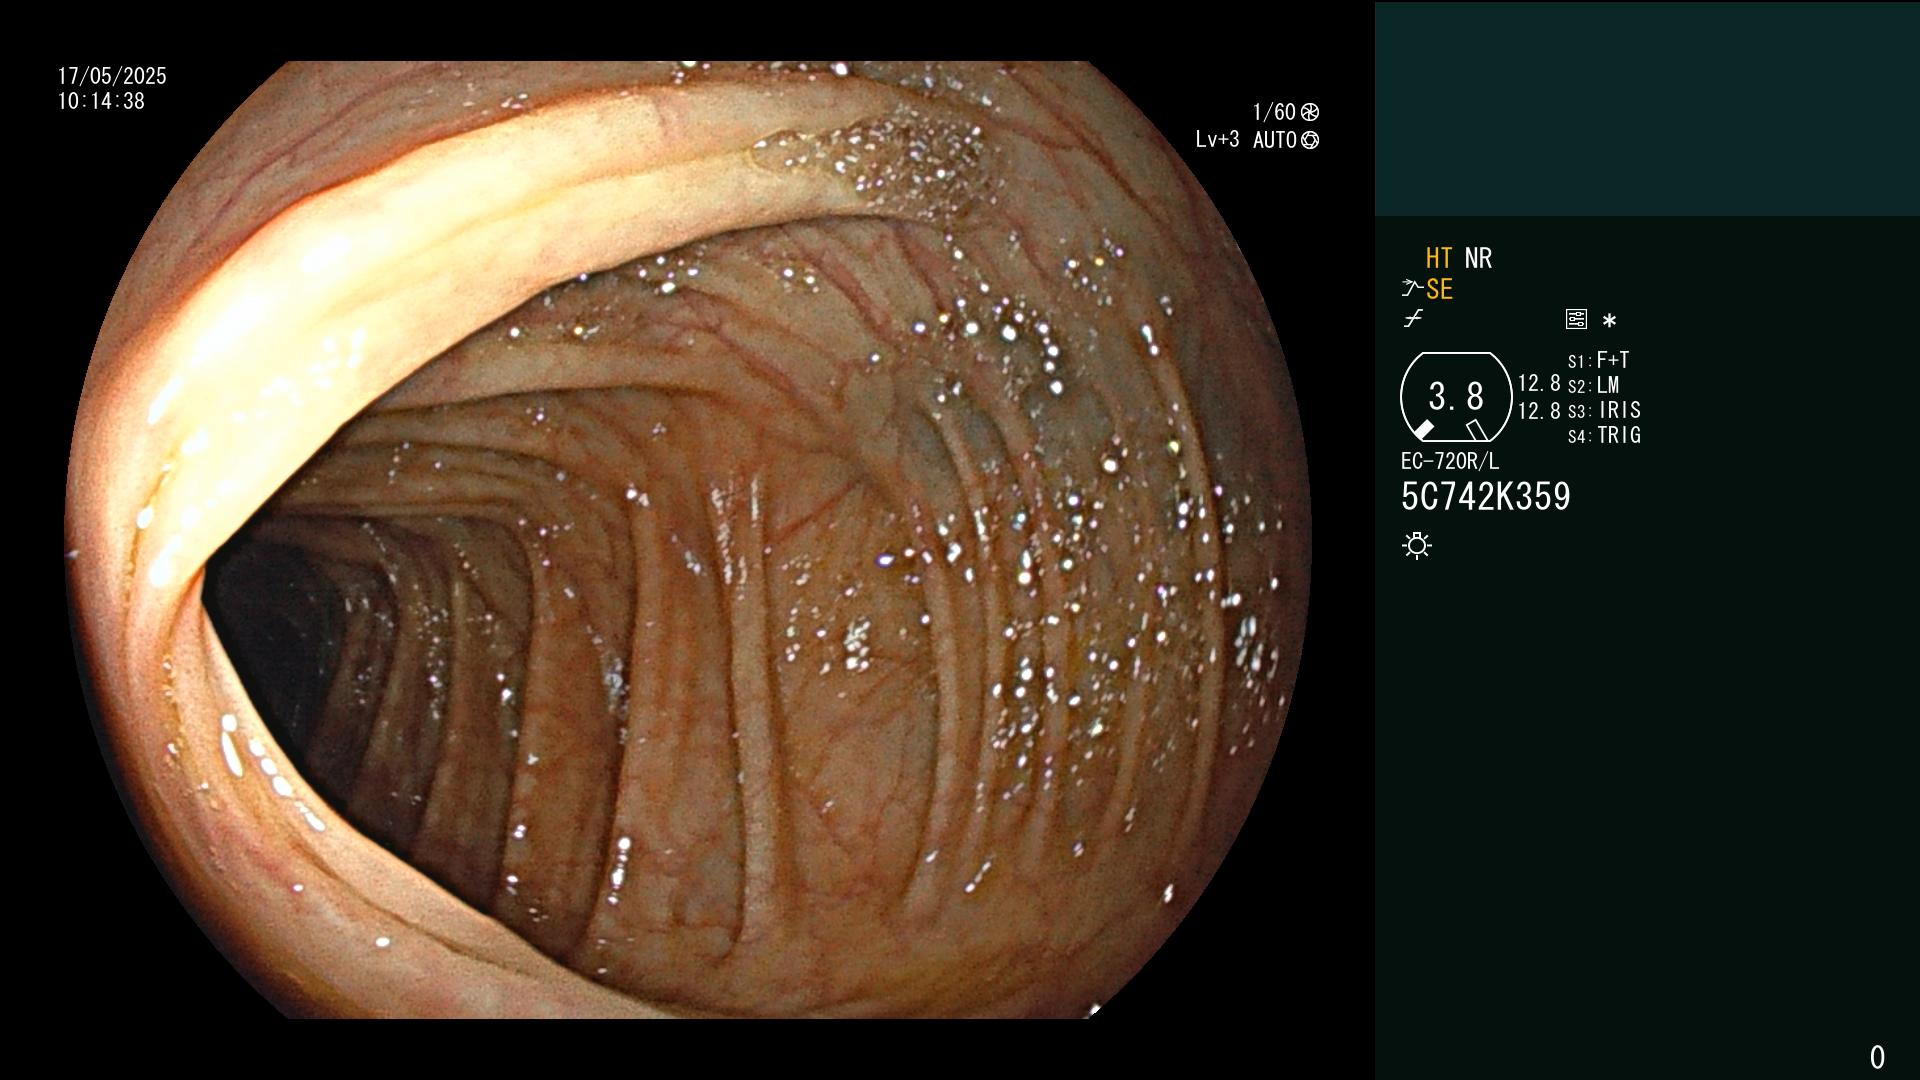Click the AUTO iris mode text

coord(1274,140)
